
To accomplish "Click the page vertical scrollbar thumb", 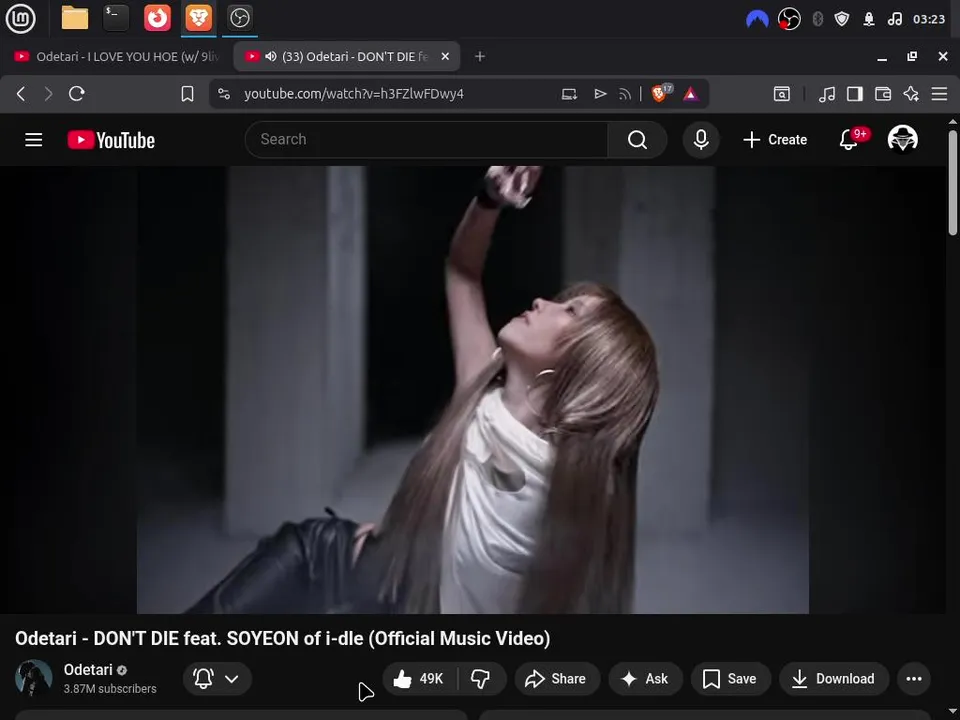I will 953,182.
